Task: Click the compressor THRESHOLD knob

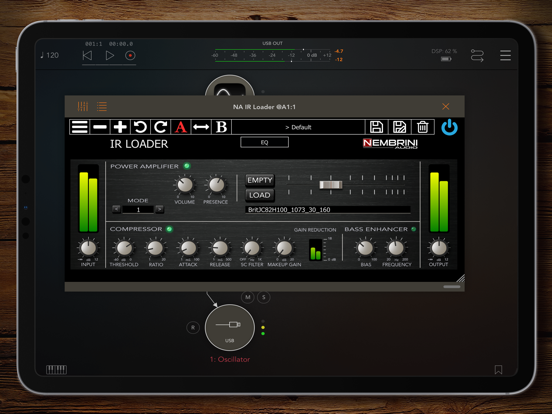Action: (124, 248)
